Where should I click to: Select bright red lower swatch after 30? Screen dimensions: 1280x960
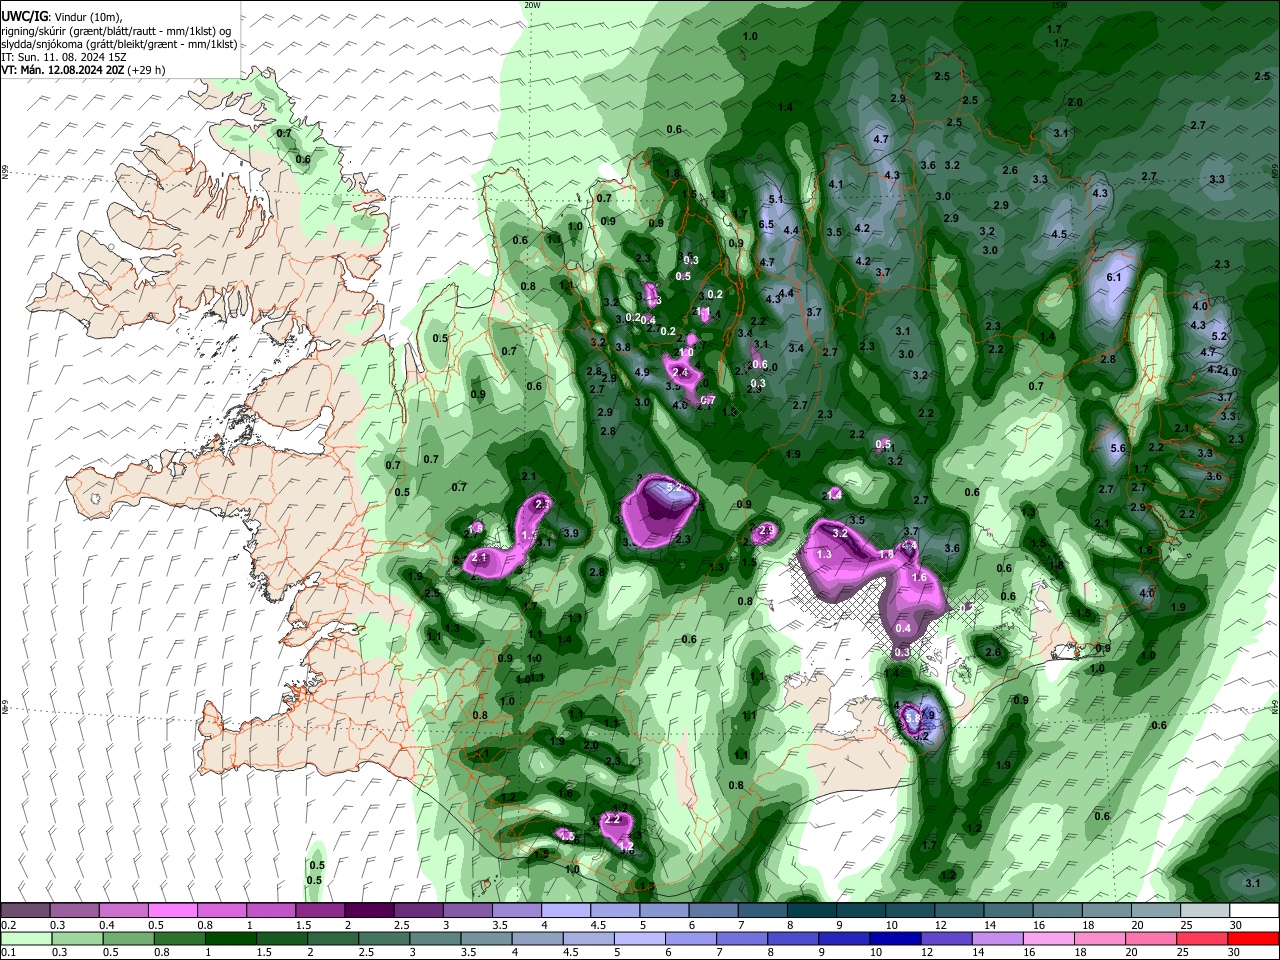click(1255, 938)
